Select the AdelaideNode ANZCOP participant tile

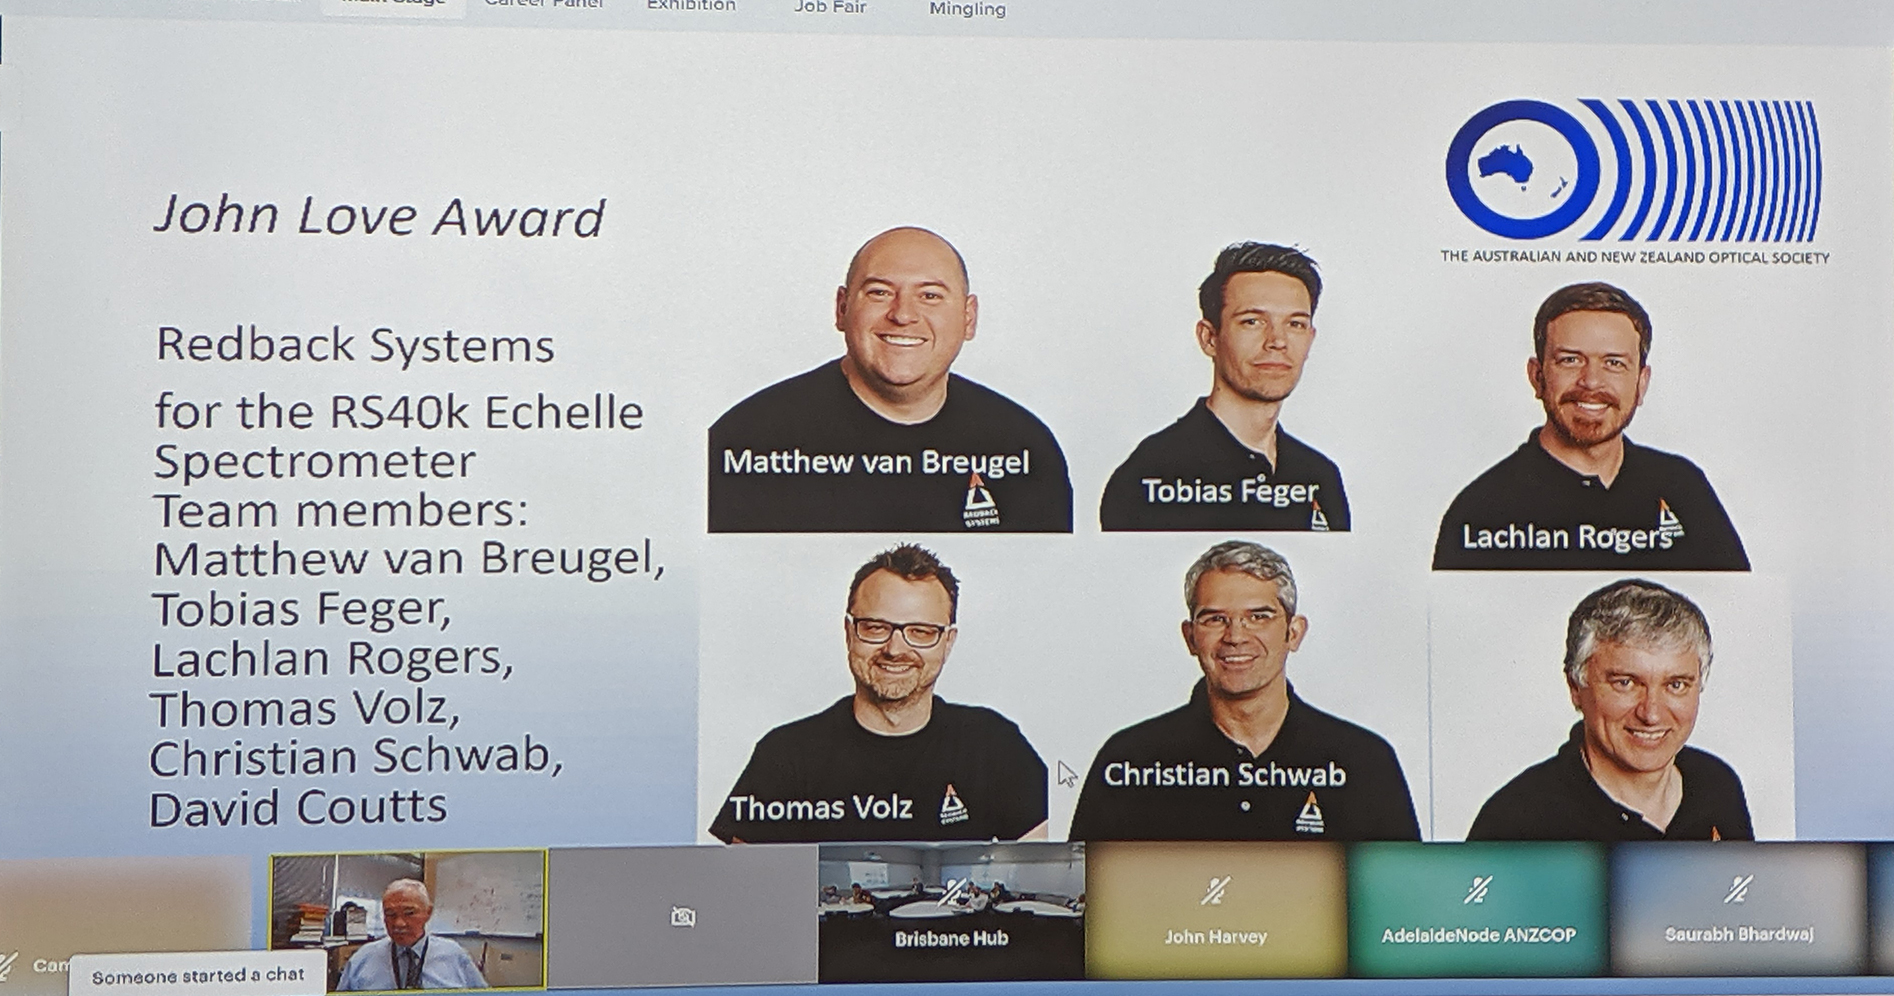click(x=1478, y=911)
